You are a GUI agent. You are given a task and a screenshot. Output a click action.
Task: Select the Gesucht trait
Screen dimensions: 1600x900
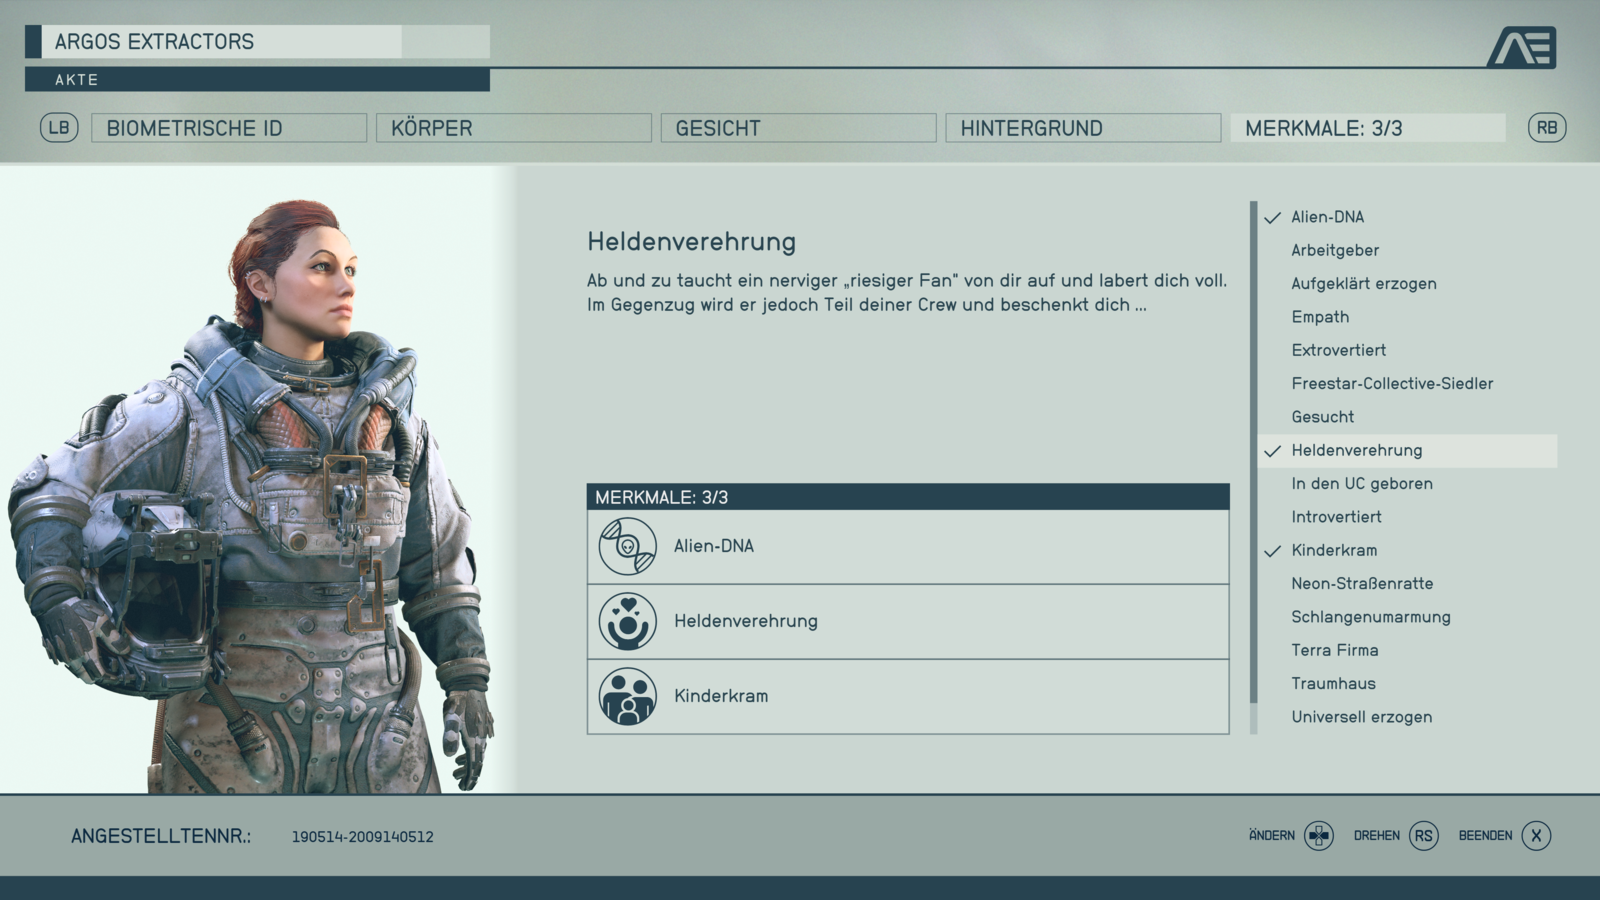[x=1409, y=417]
